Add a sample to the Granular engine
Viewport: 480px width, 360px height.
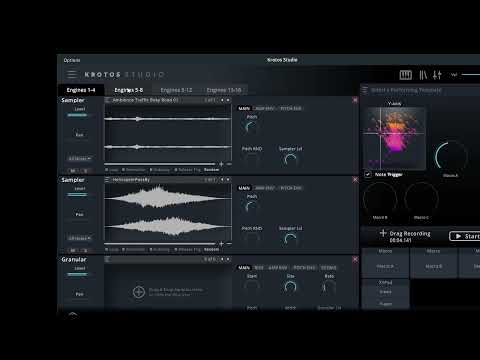139,292
